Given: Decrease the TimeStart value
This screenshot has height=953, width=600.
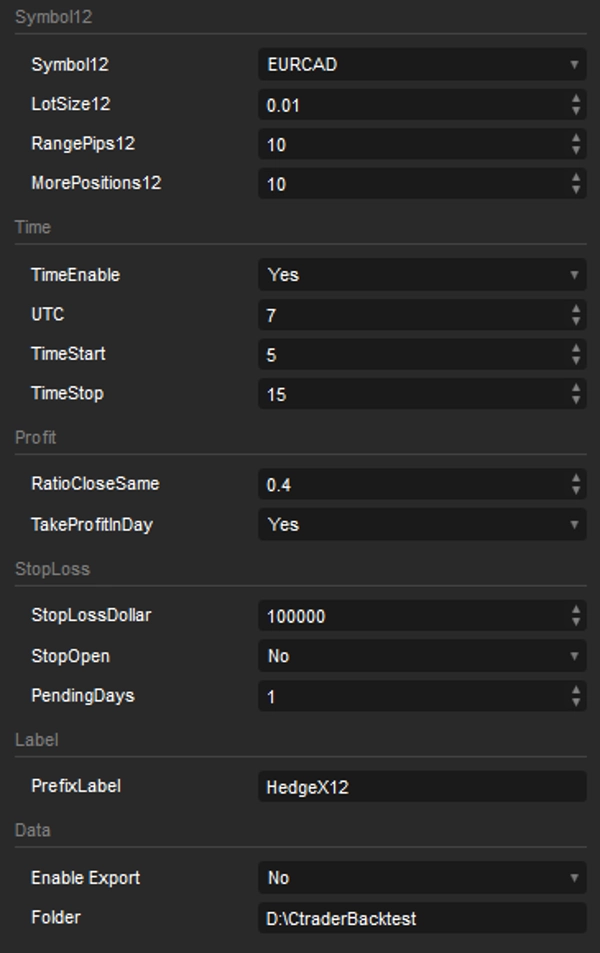Looking at the screenshot, I should tap(575, 358).
